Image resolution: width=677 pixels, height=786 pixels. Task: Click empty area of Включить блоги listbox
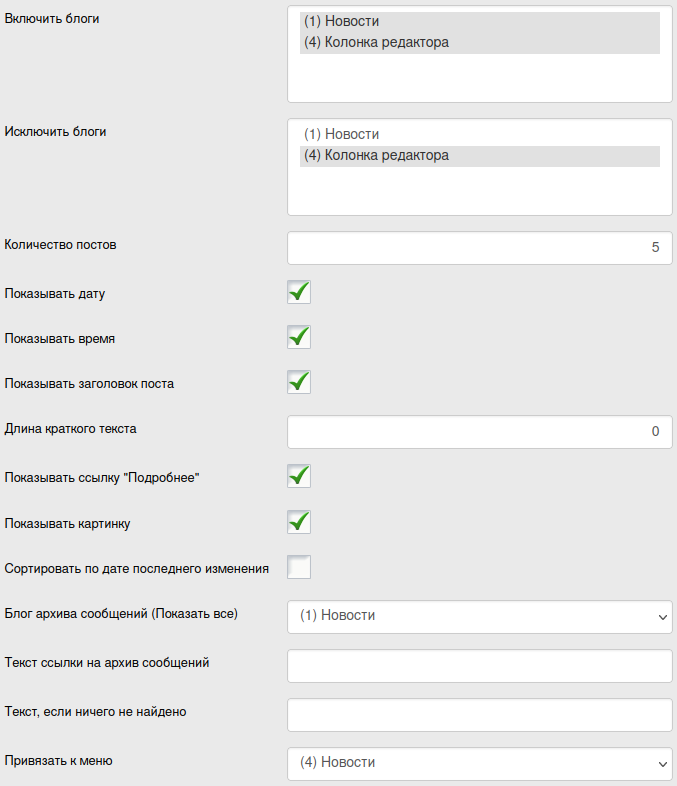[479, 80]
